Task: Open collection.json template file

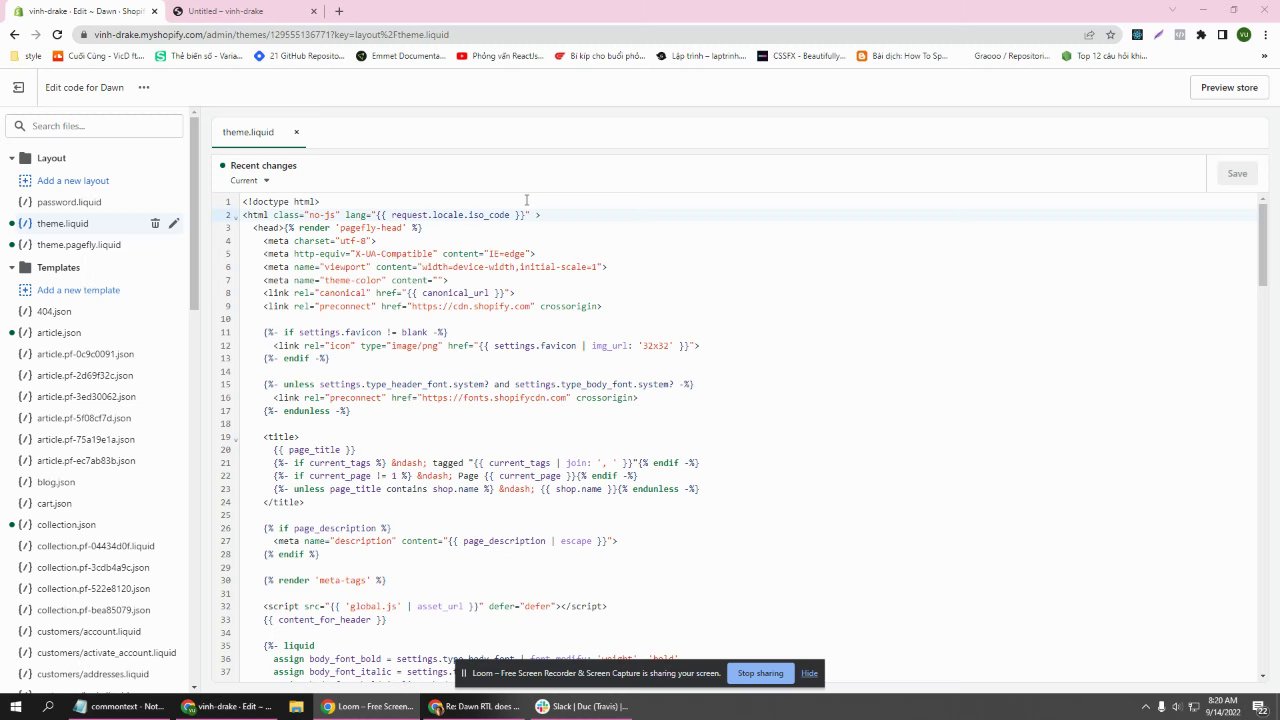Action: (66, 525)
